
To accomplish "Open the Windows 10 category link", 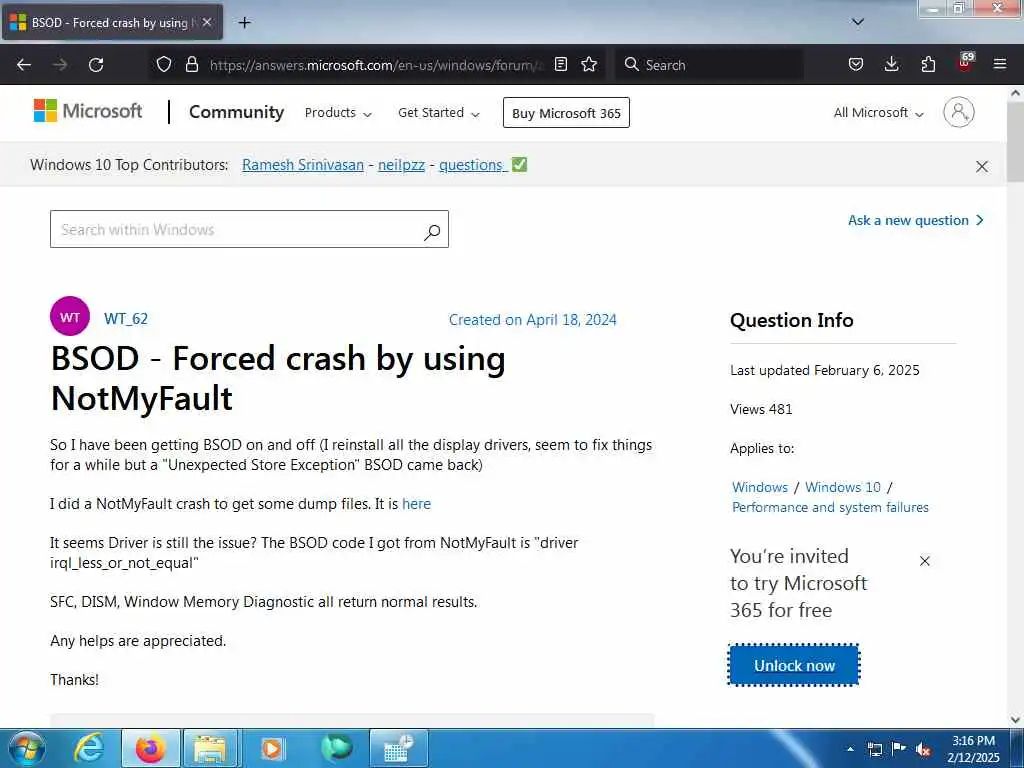I will pyautogui.click(x=843, y=487).
